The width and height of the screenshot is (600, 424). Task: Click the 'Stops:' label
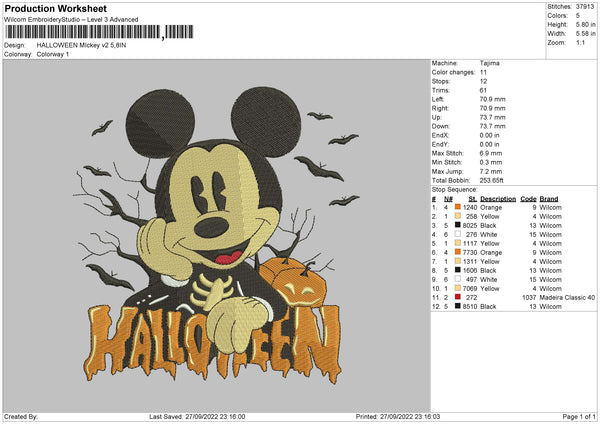[440, 81]
